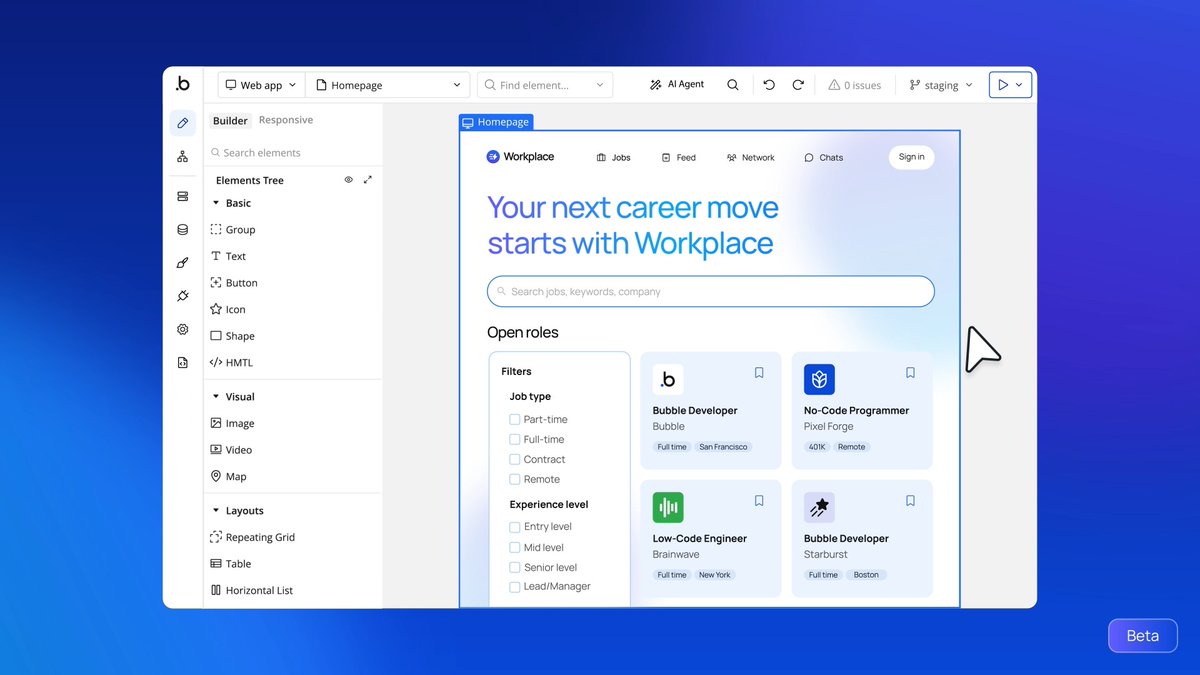This screenshot has width=1200, height=675.
Task: Go to Network in the page nav
Action: click(751, 158)
